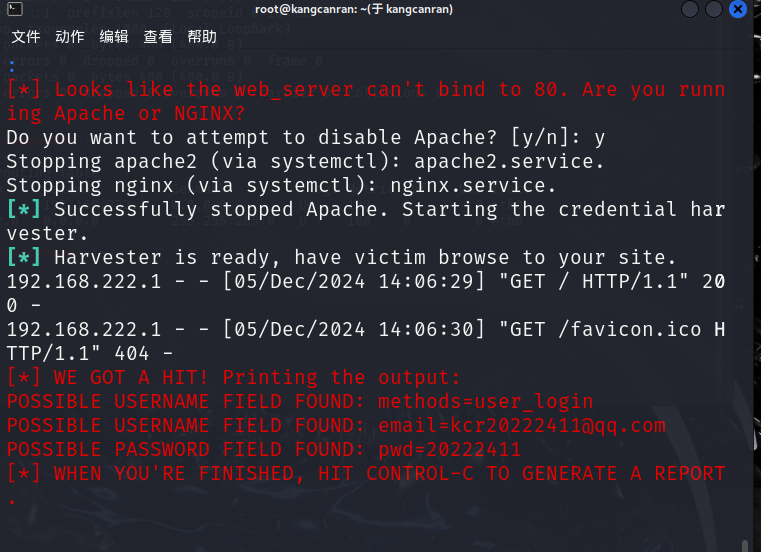Click the disable Apache [y/n] prompt line
Screen dimensions: 761x552
coord(306,137)
